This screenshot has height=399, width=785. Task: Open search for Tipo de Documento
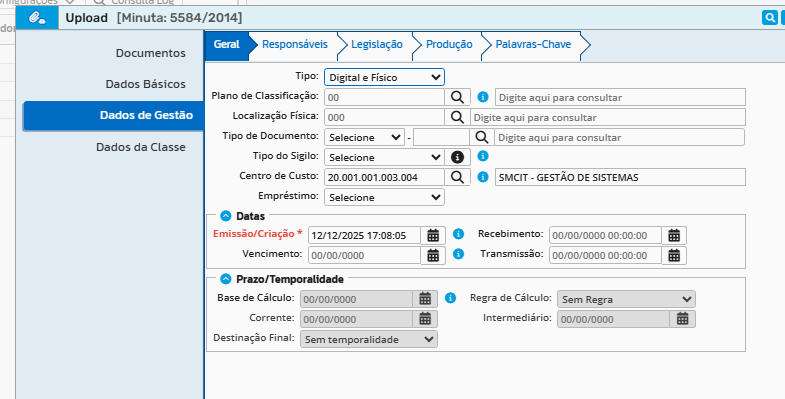tap(482, 137)
